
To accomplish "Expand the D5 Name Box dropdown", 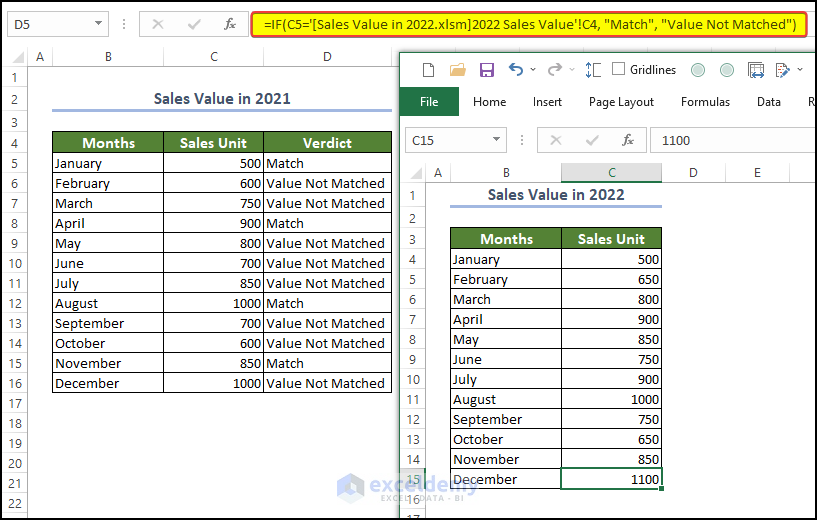I will click(x=98, y=23).
